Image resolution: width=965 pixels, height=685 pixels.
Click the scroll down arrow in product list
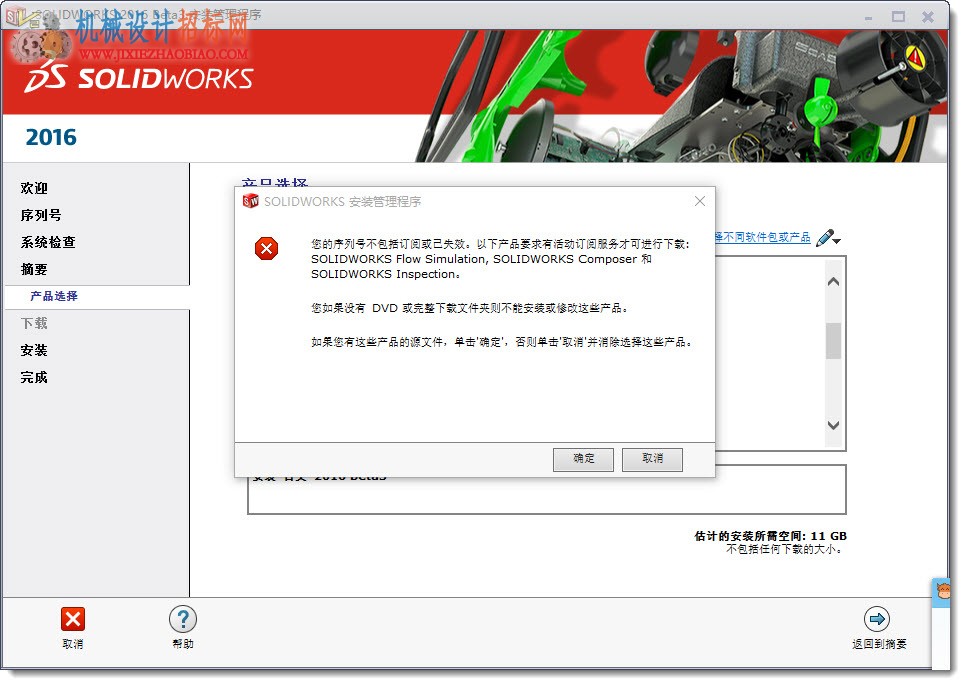point(833,425)
